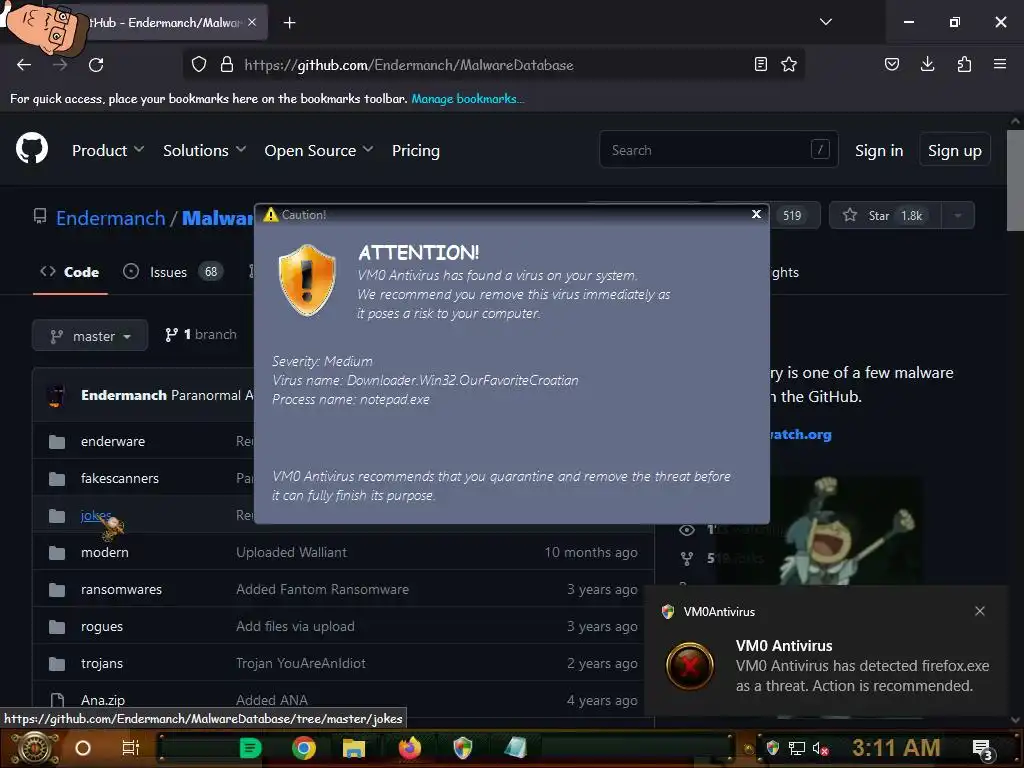Click the red X threat icon in notification
This screenshot has width=1024, height=768.
pos(689,666)
